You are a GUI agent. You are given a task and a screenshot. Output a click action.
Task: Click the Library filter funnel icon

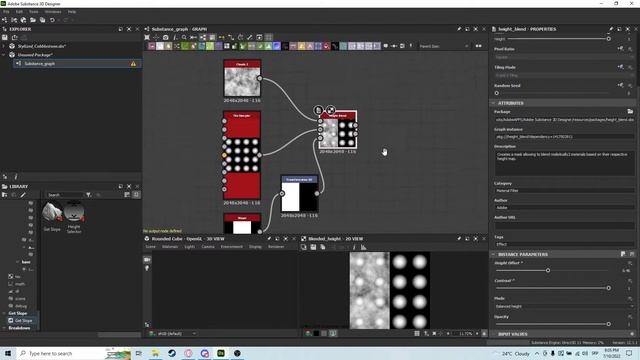[x=89, y=195]
